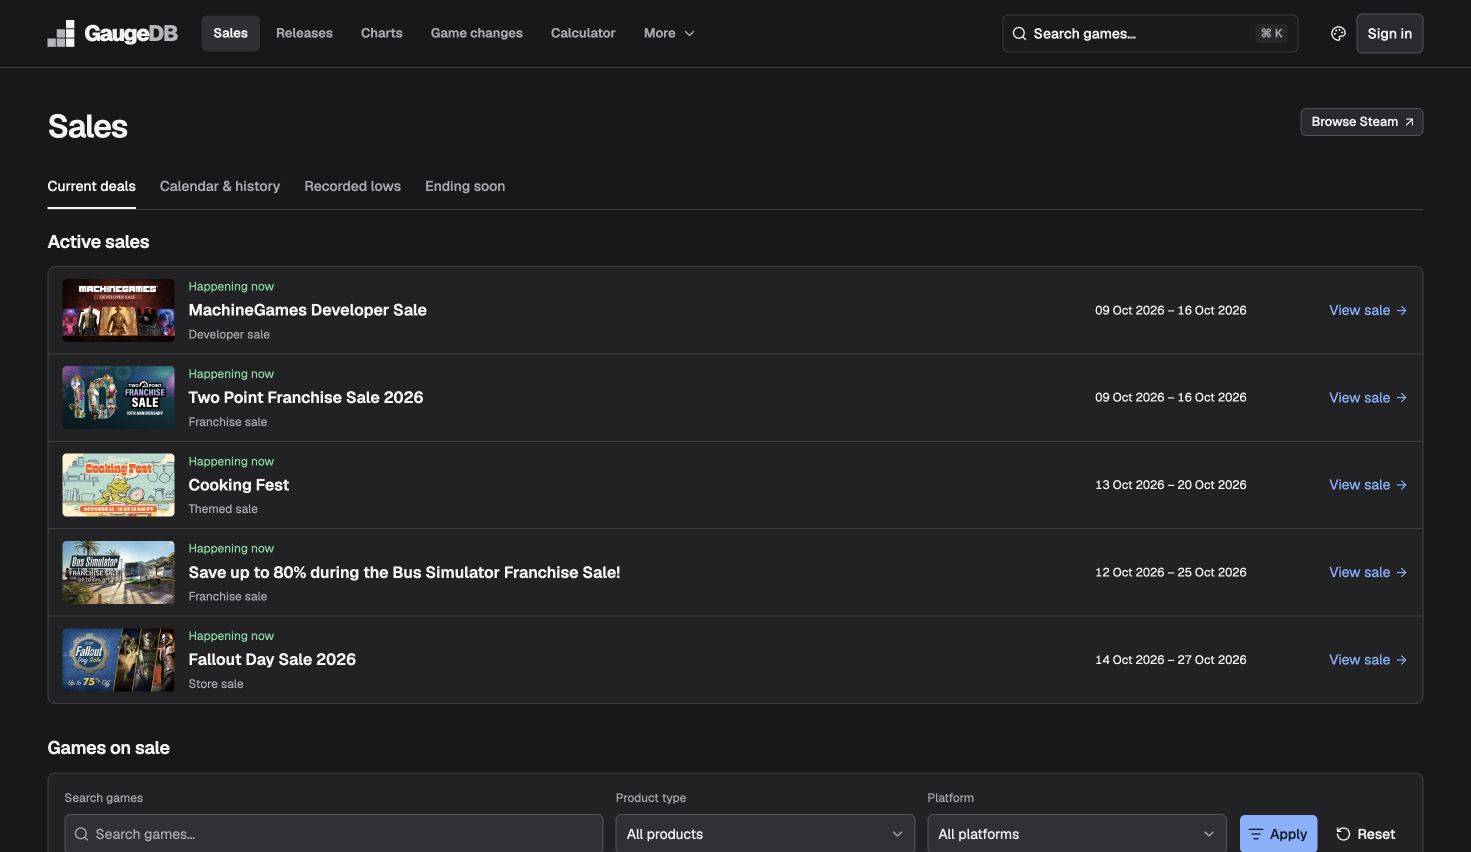Go to Releases in the navigation
Screen dimensions: 1471x852
pos(304,33)
